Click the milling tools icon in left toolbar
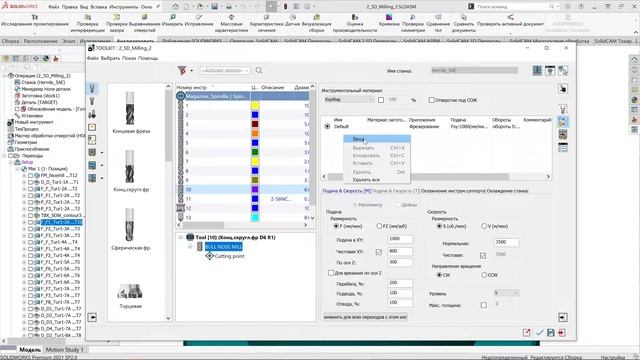Viewport: 640px width, 360px height. [92, 89]
